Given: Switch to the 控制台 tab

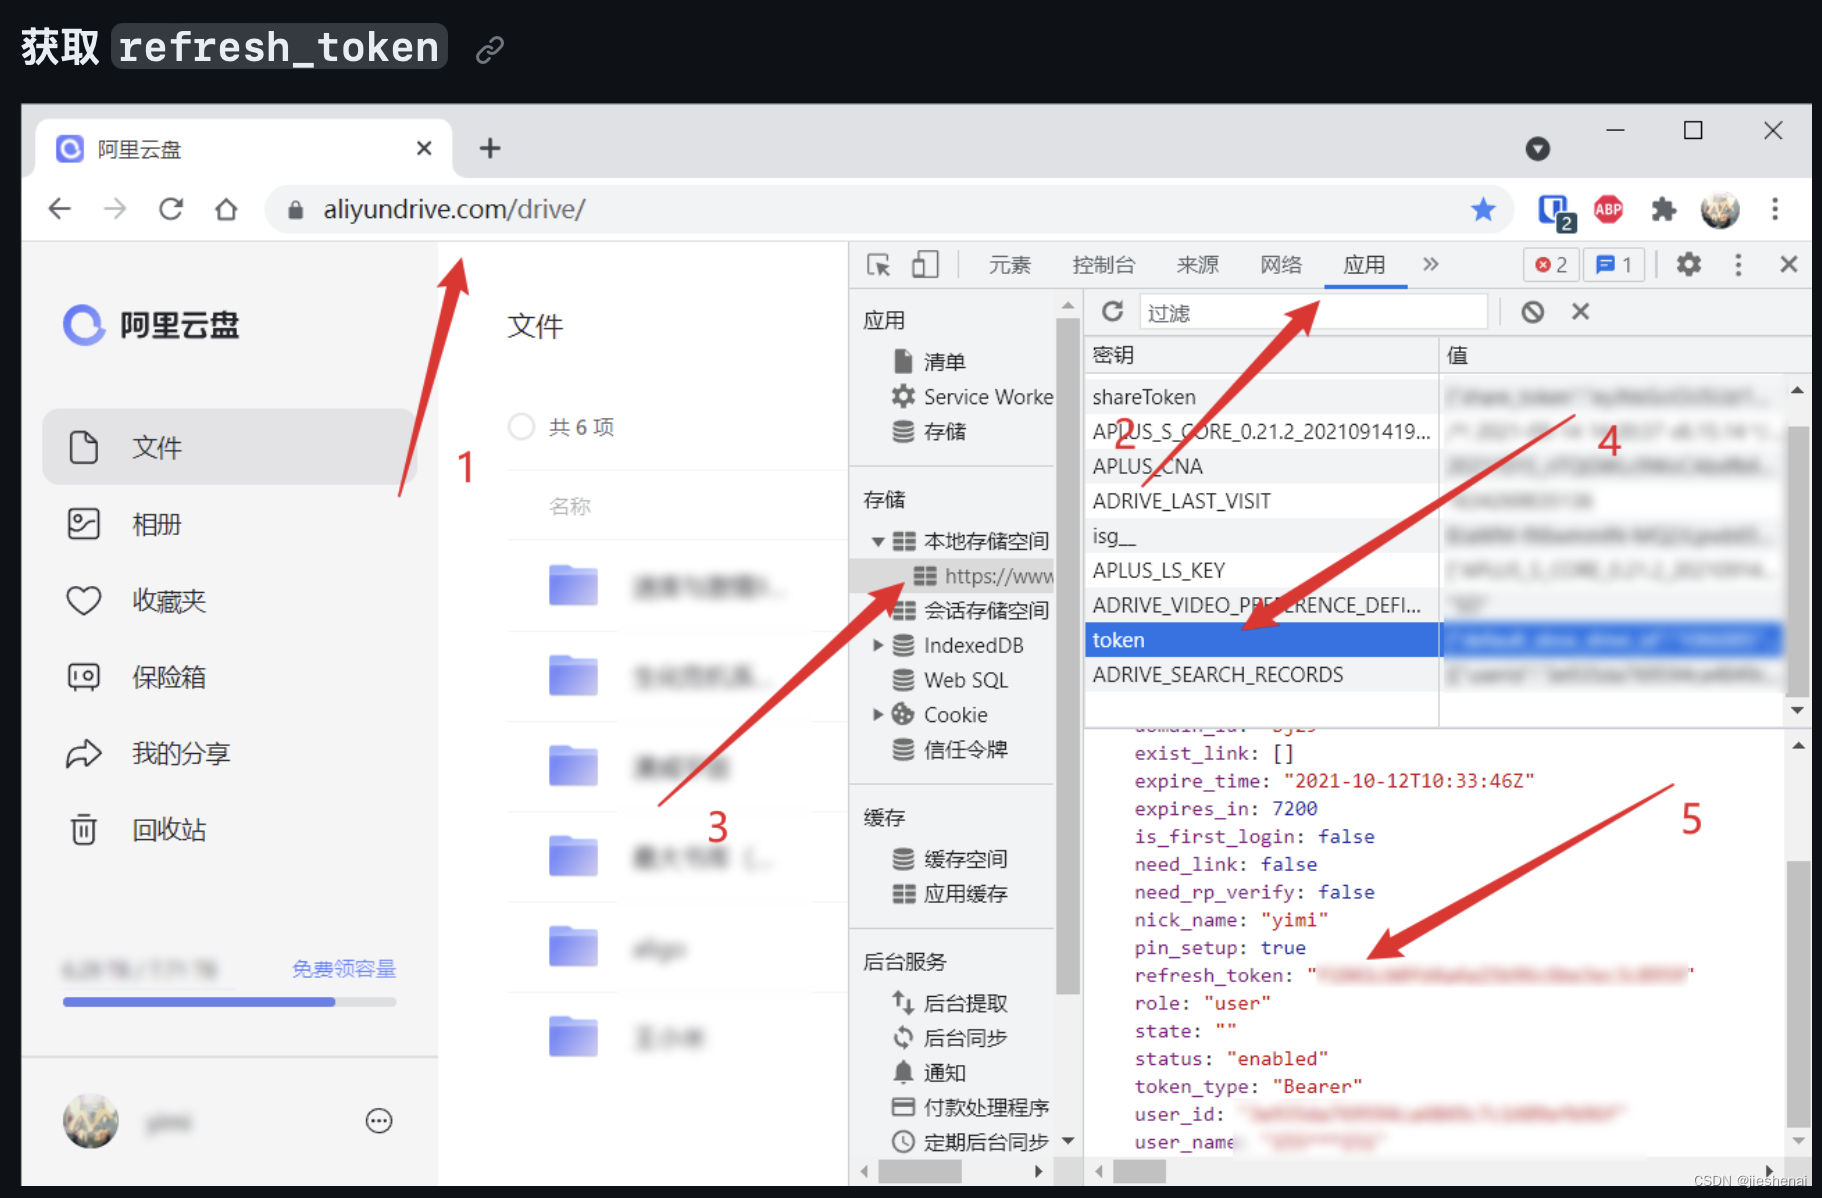Looking at the screenshot, I should tap(1104, 265).
